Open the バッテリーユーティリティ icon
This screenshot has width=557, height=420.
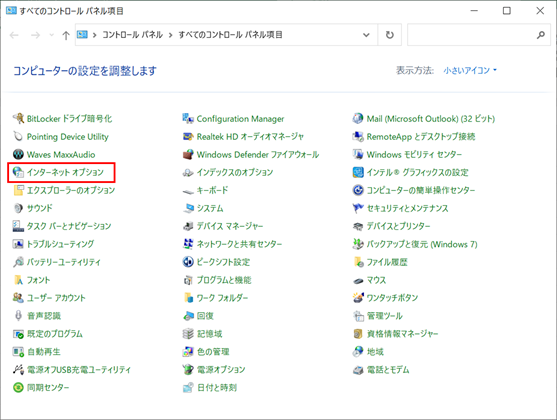coord(18,262)
